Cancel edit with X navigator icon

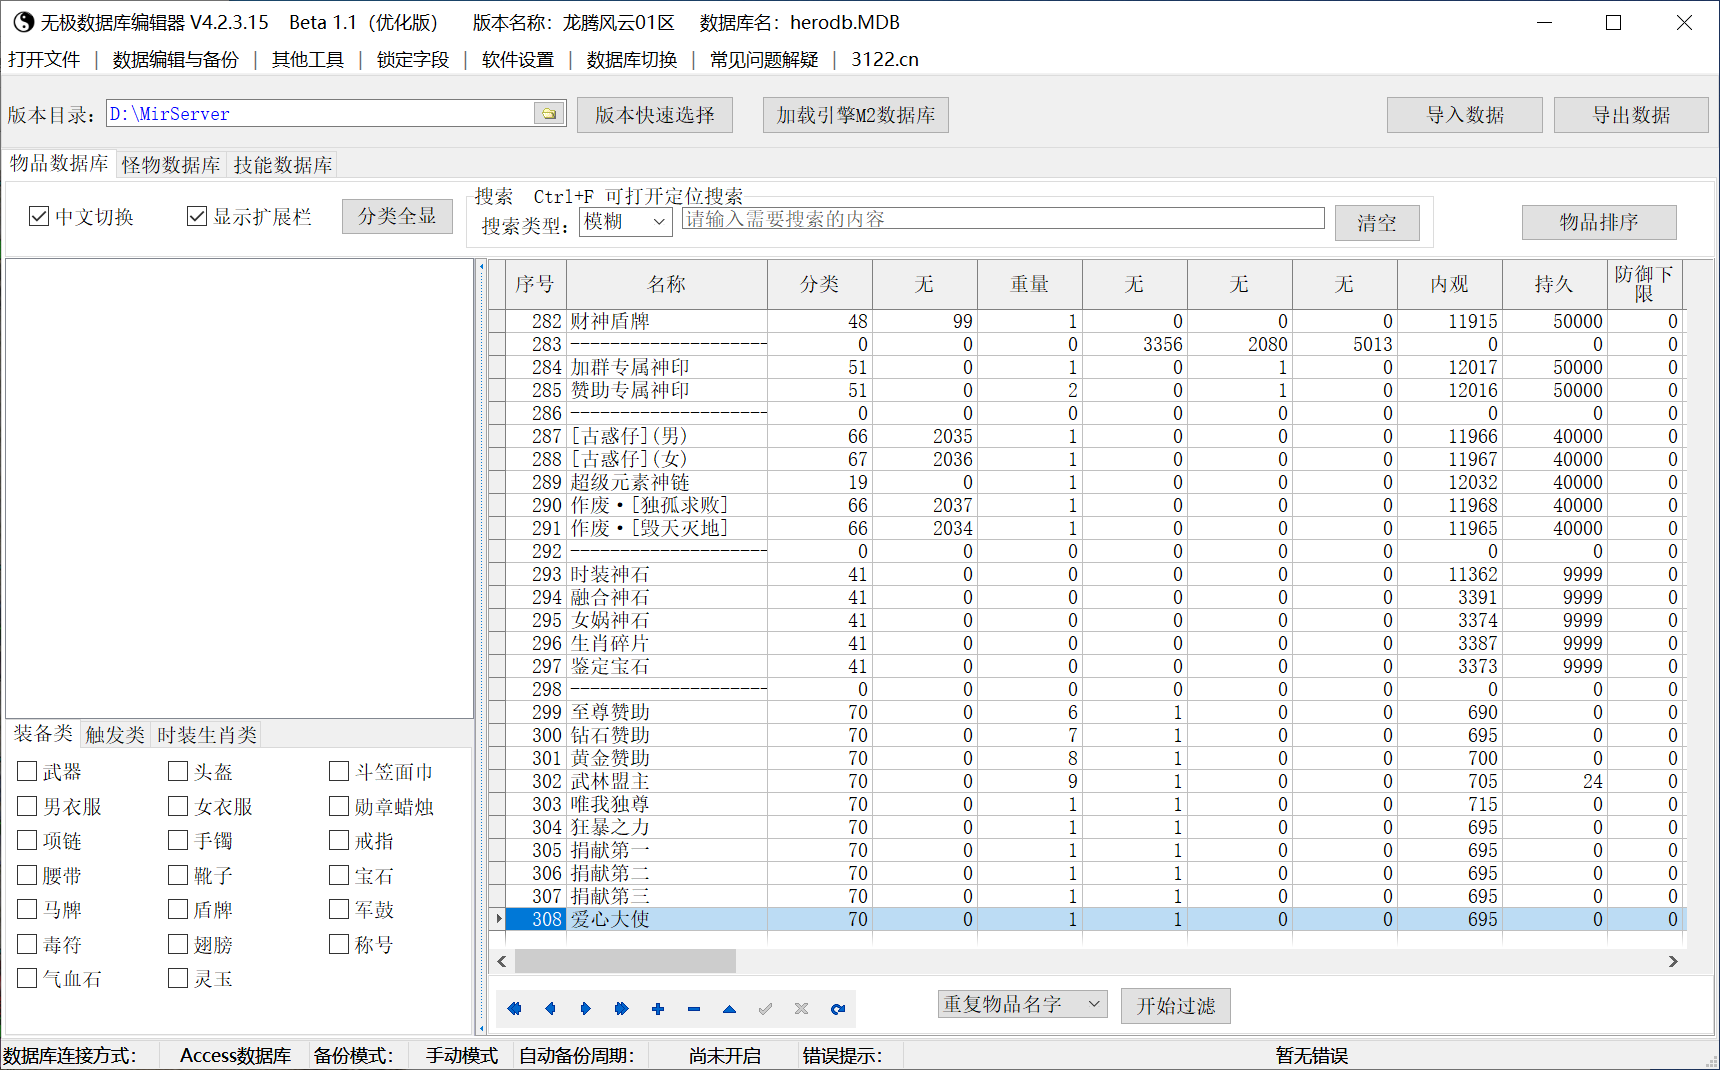tap(801, 1008)
